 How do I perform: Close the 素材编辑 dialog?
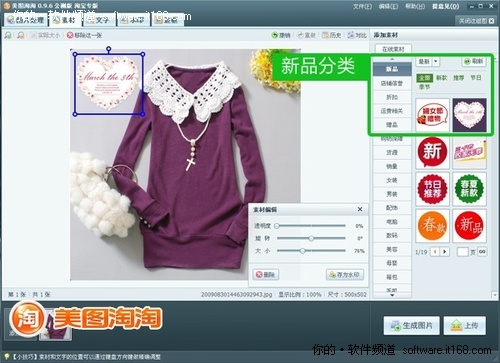360,209
